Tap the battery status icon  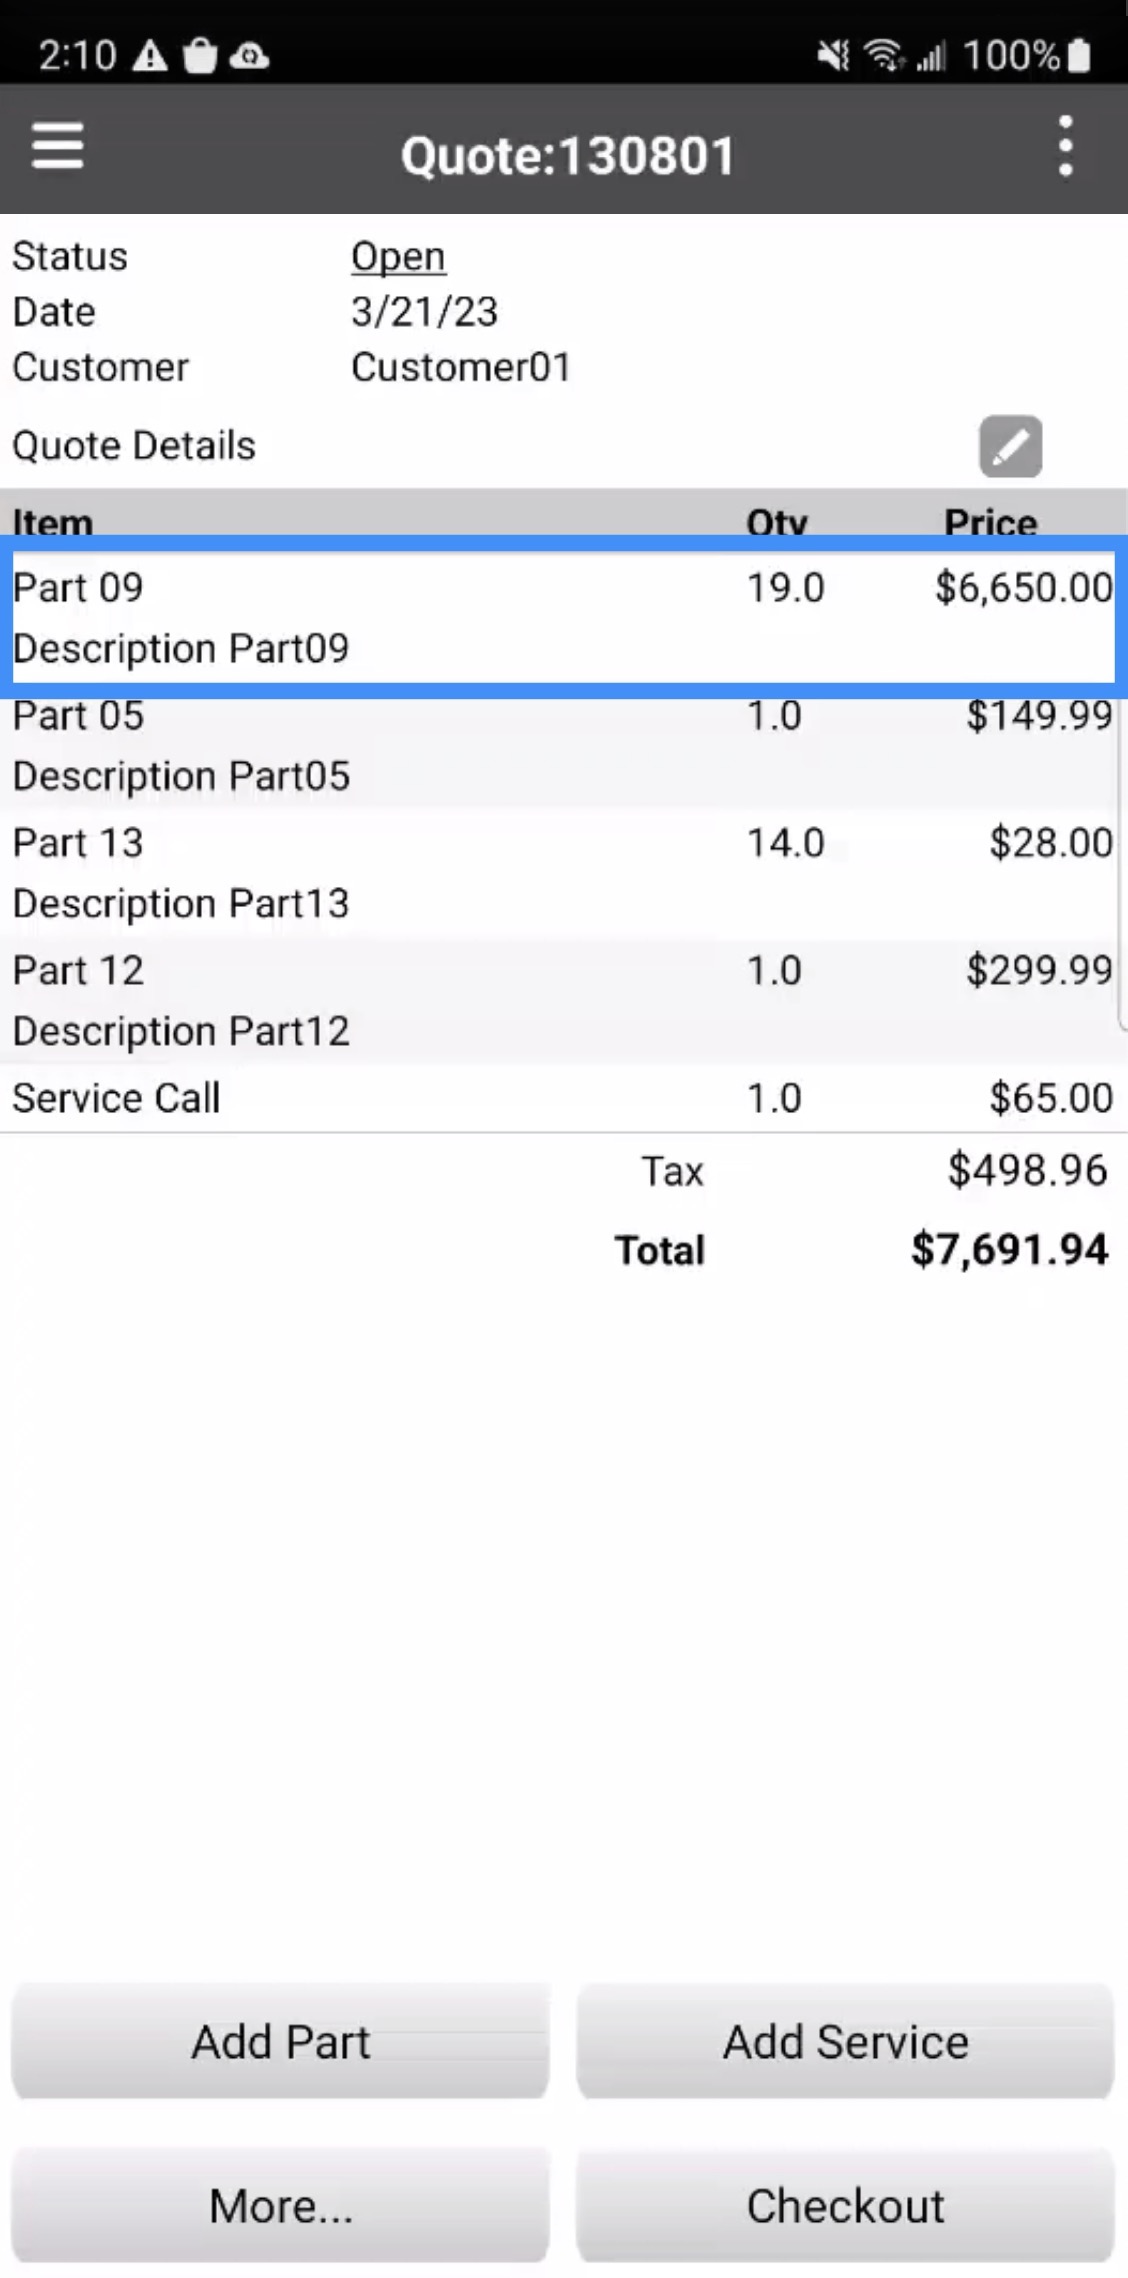pyautogui.click(x=1079, y=56)
